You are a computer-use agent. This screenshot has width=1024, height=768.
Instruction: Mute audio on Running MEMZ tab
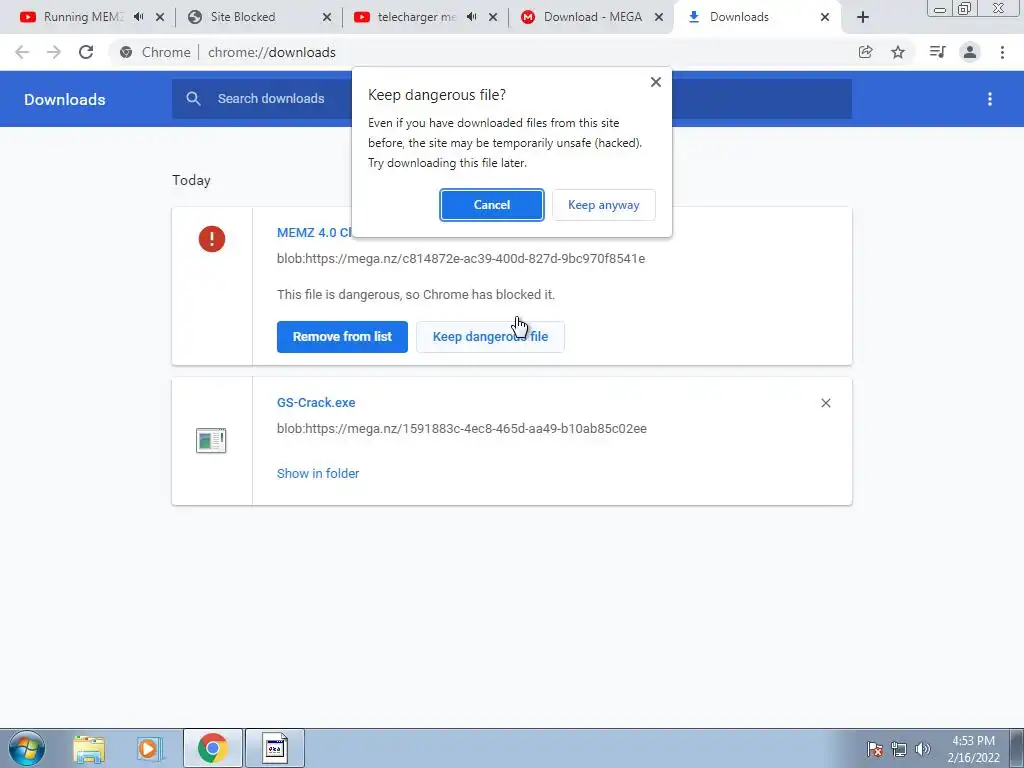[x=138, y=17]
